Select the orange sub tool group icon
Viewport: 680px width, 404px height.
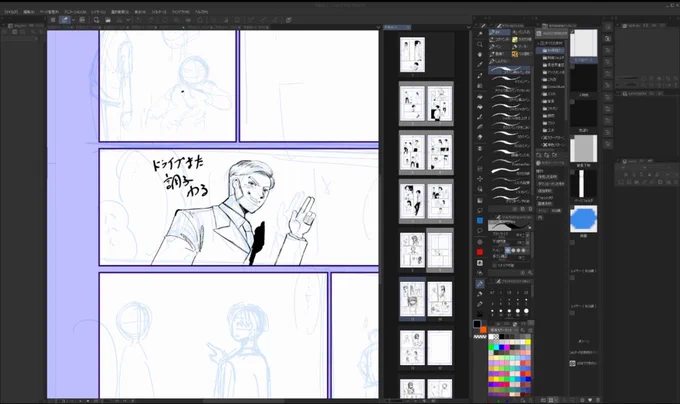point(515,54)
